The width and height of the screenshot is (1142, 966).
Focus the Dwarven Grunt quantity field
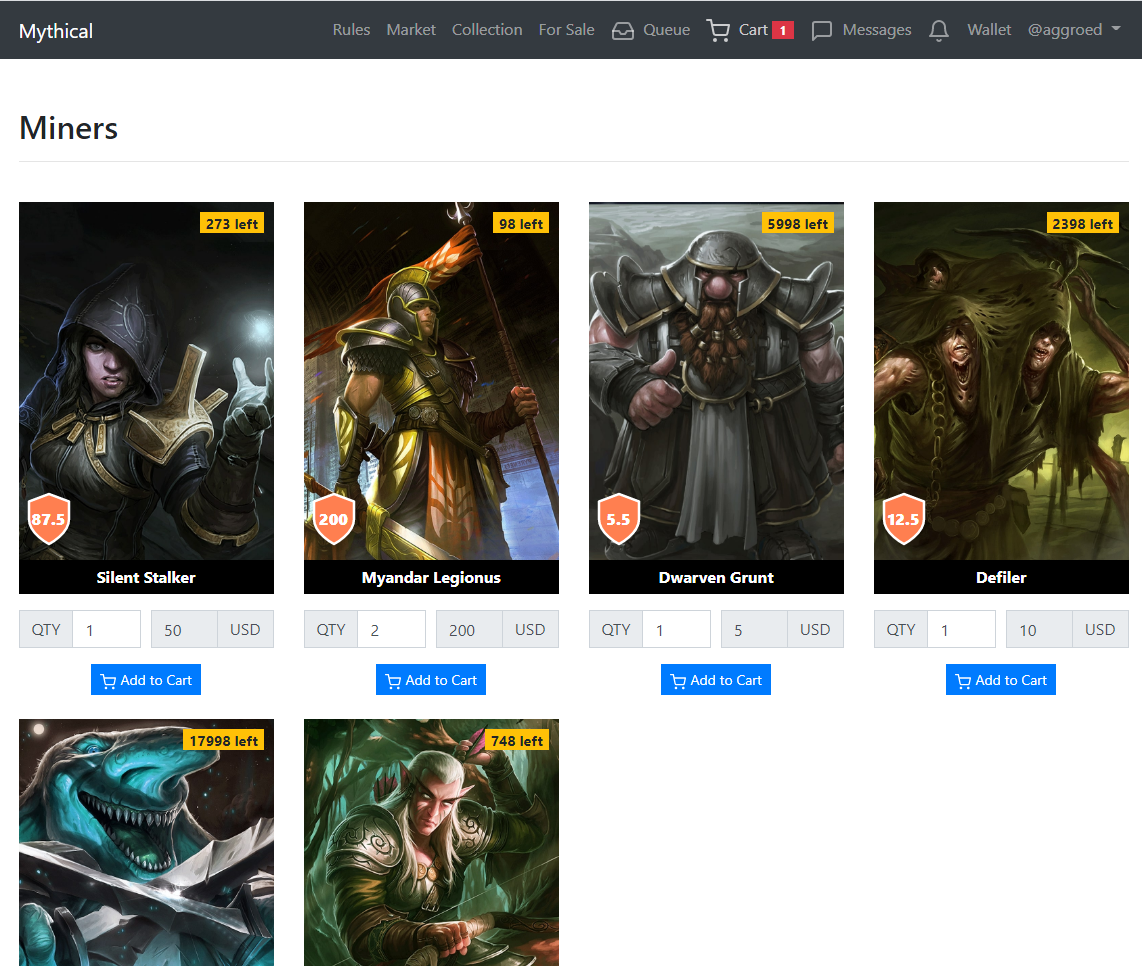point(676,629)
